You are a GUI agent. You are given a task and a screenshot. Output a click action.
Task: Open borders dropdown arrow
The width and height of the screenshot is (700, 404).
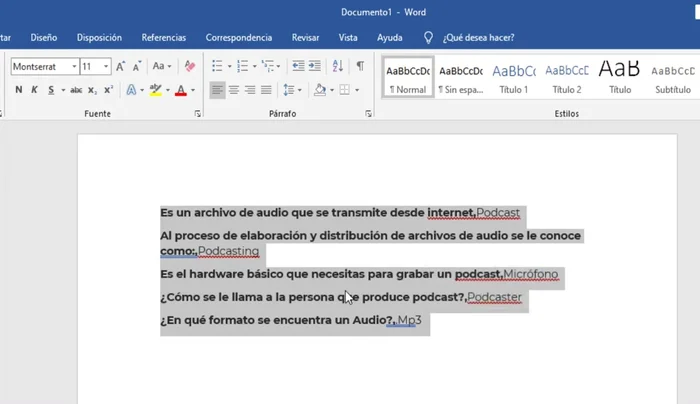(x=357, y=90)
